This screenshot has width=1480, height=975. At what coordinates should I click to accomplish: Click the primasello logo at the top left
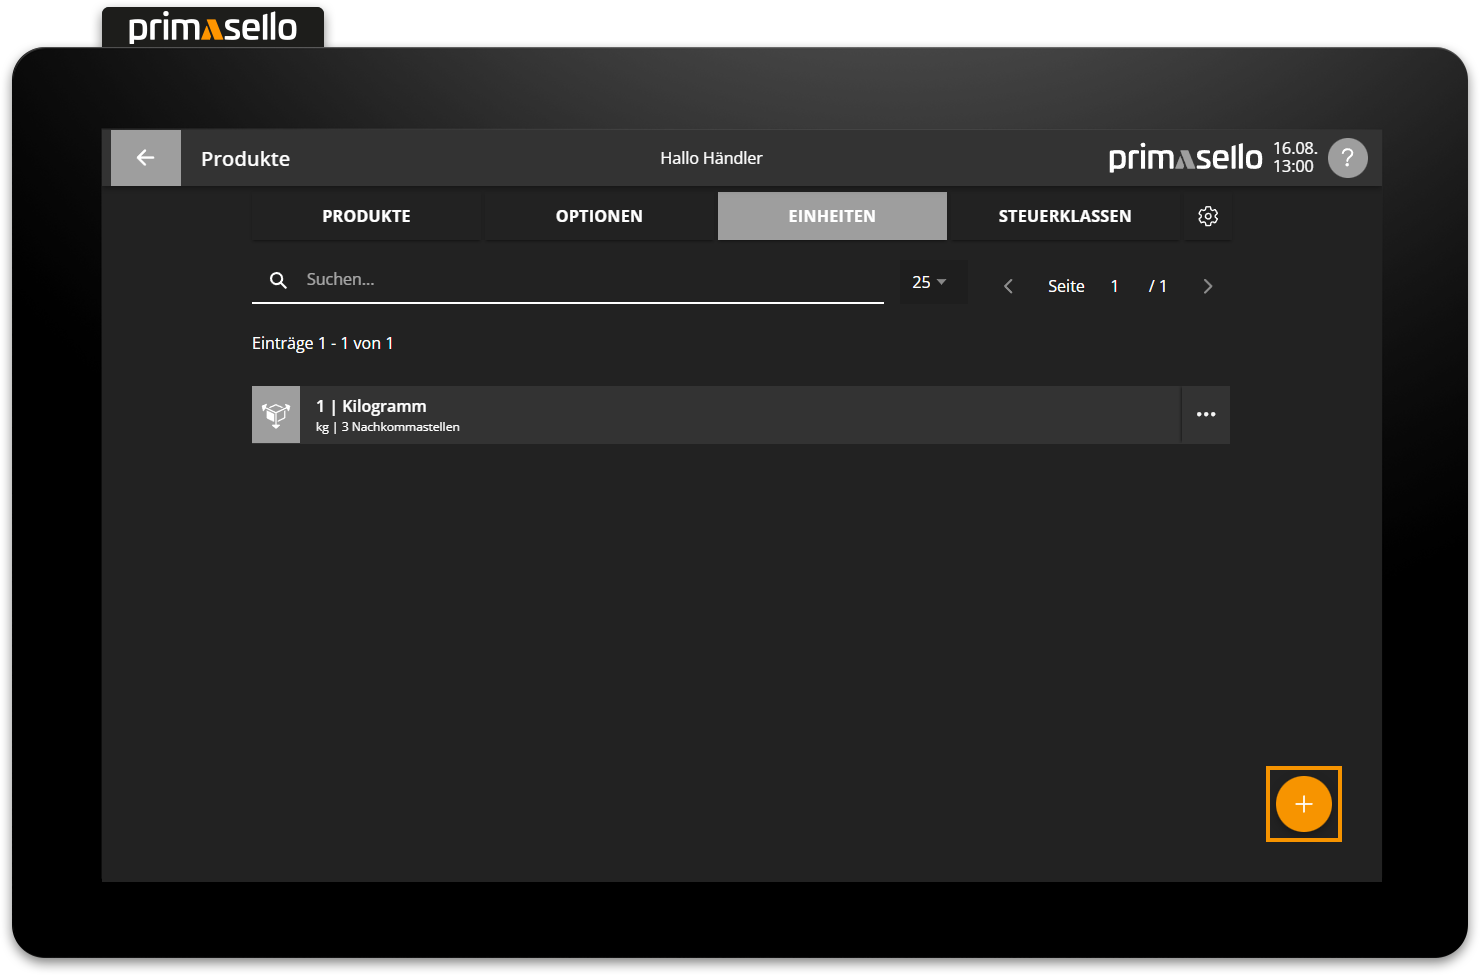pos(213,27)
